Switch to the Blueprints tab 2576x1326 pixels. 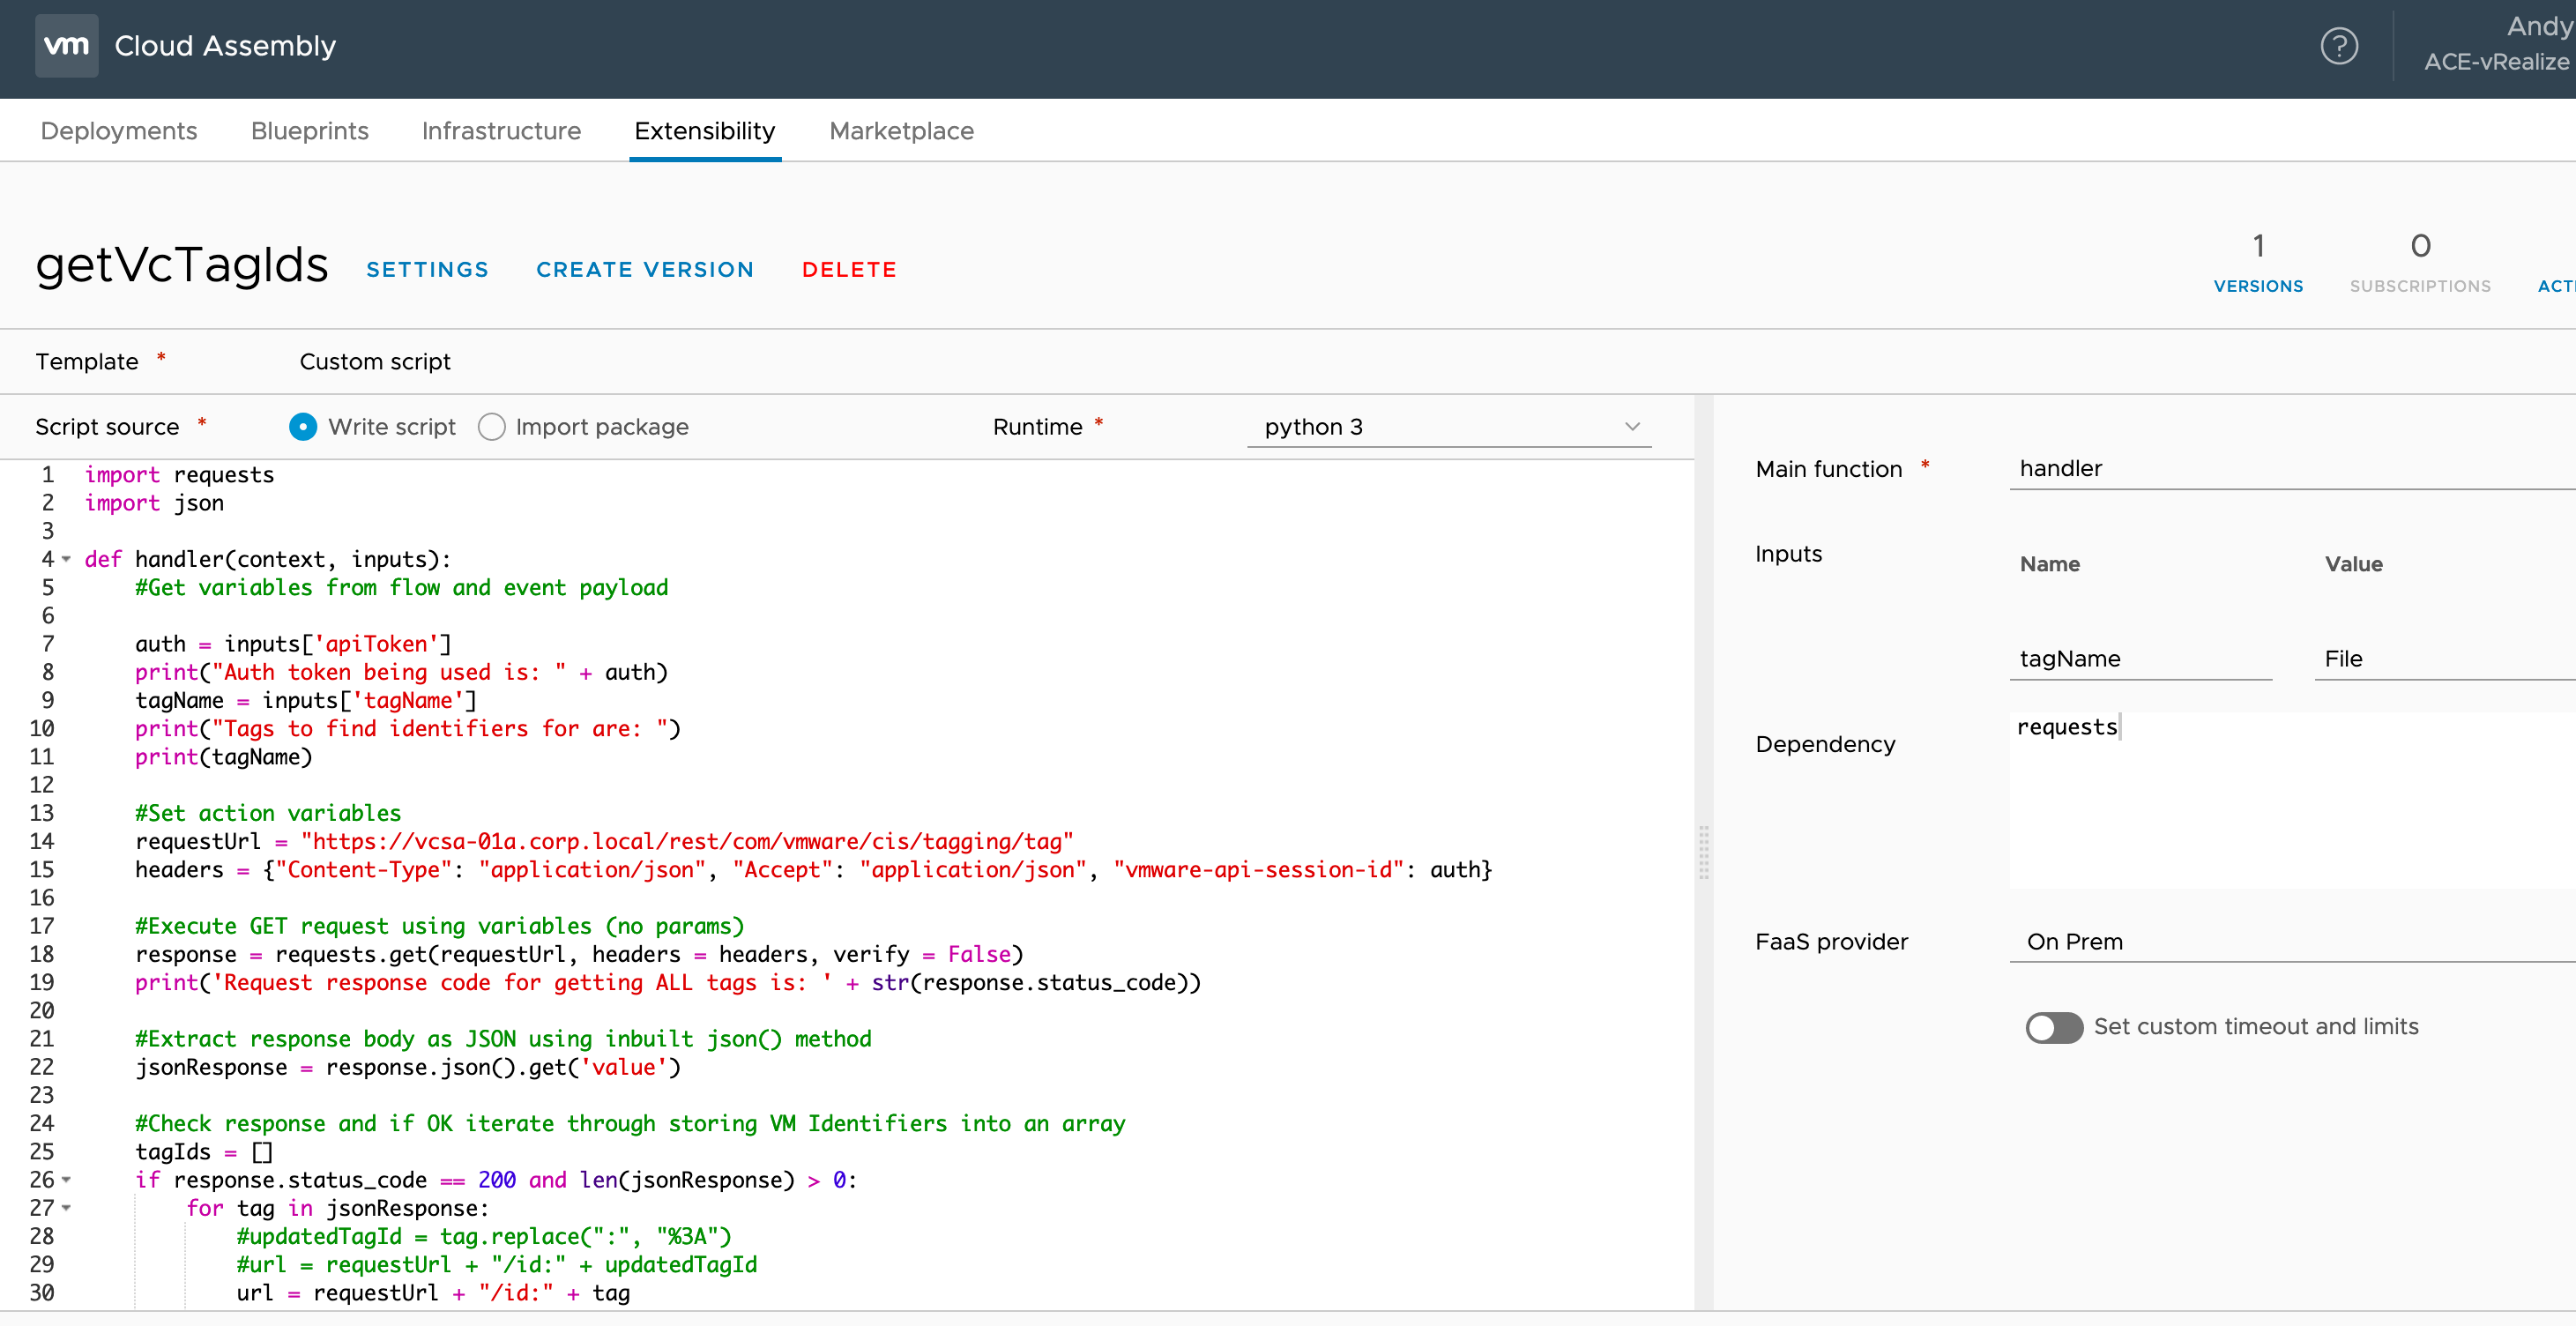click(309, 131)
